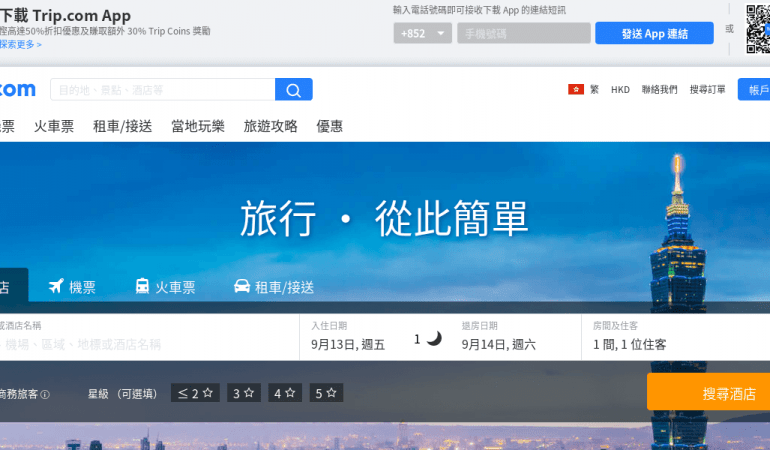Click the info icon beside 商務旅客
Viewport: 770px width, 450px height.
pos(45,394)
